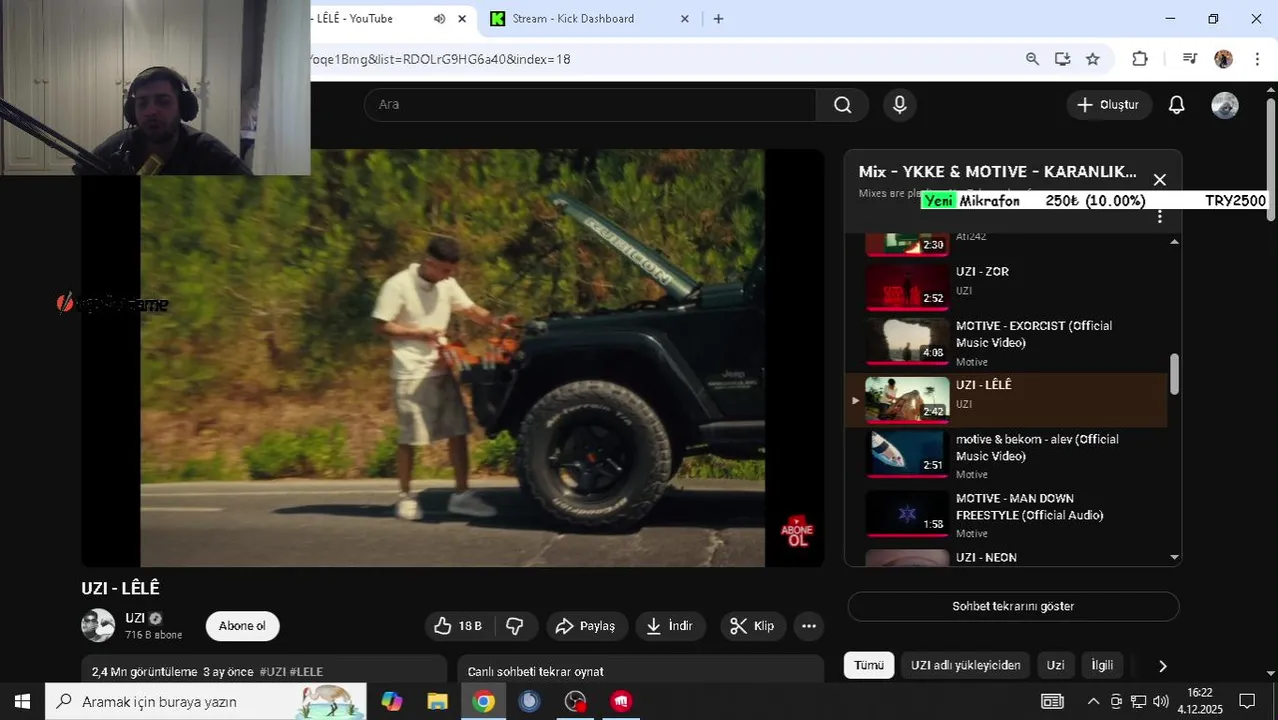This screenshot has height=720, width=1278.
Task: Open the Windows Start menu
Action: pos(22,702)
